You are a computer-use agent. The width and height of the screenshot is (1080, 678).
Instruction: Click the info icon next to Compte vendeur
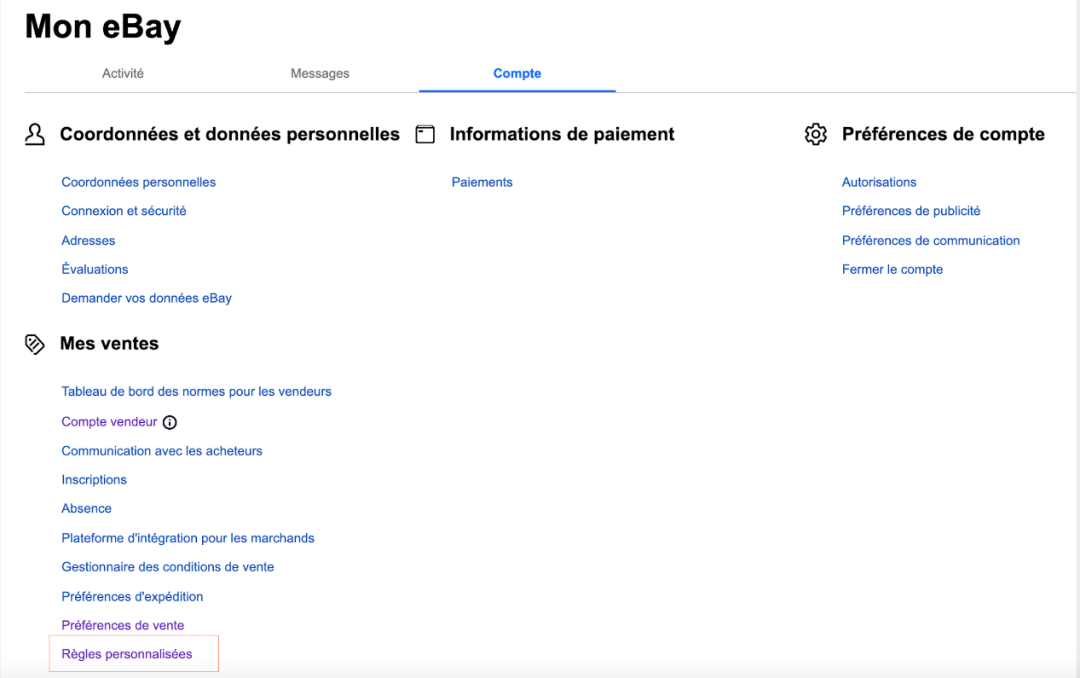[x=170, y=422]
